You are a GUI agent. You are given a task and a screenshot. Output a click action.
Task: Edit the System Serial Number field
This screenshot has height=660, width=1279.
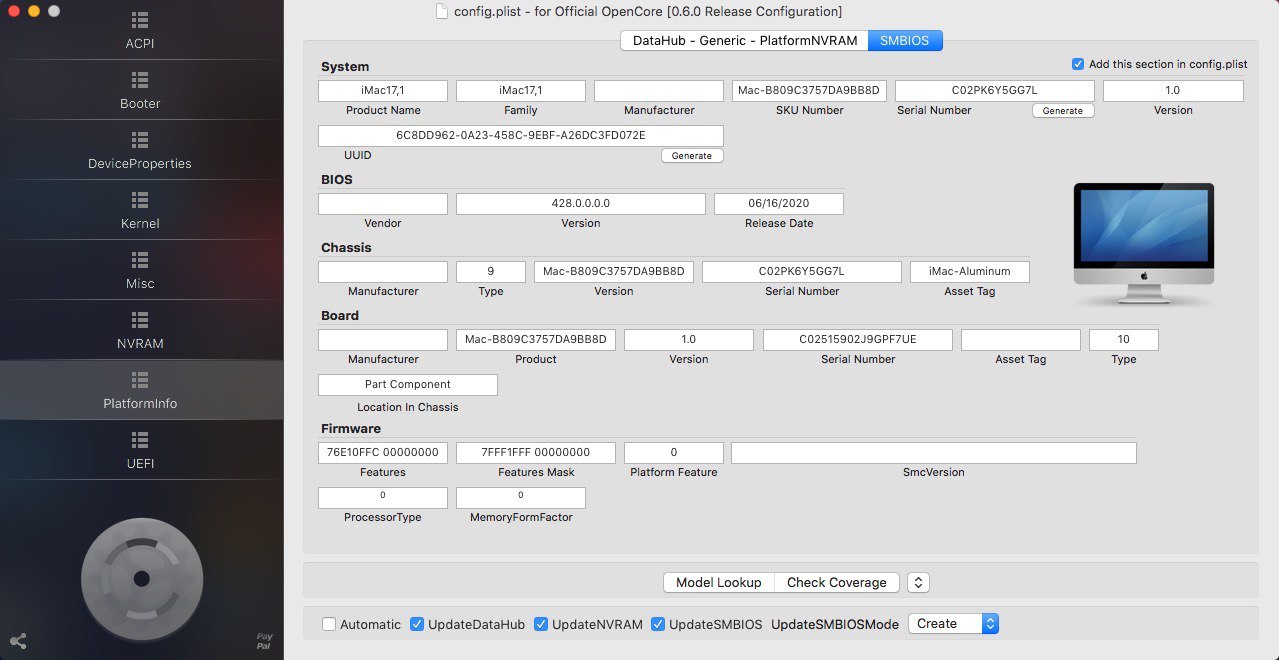click(x=995, y=91)
